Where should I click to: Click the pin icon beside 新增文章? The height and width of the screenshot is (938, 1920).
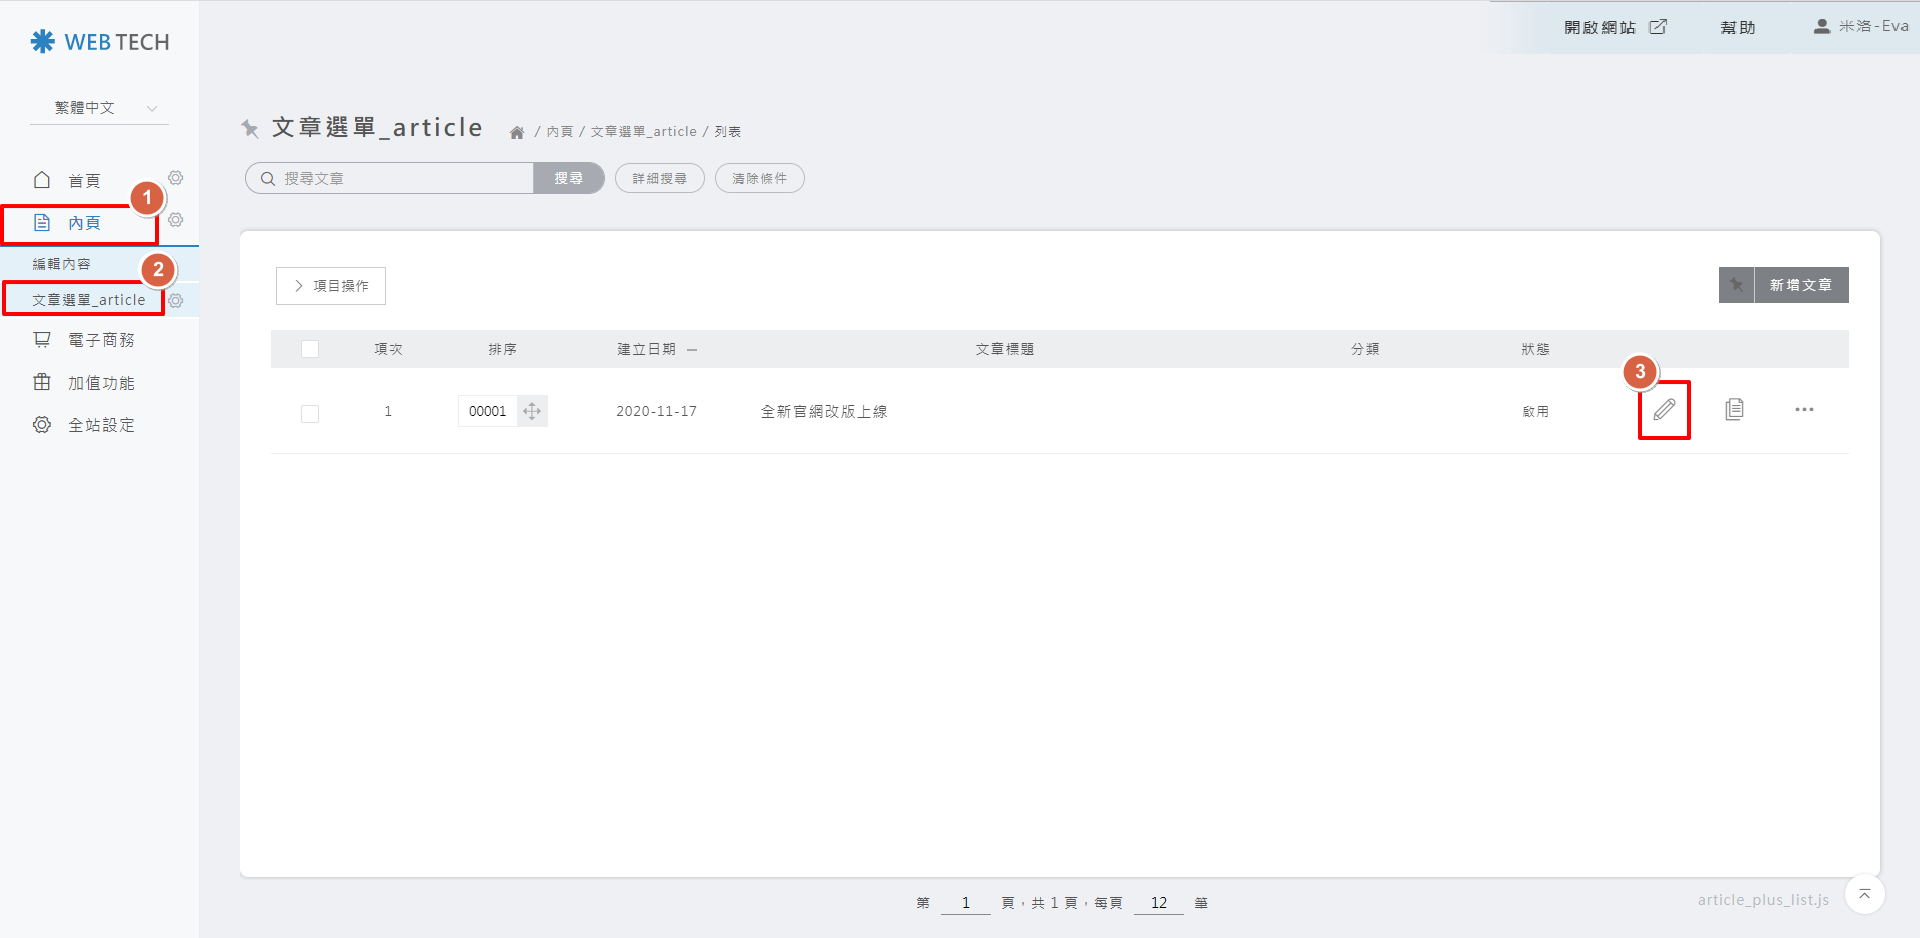click(1737, 285)
